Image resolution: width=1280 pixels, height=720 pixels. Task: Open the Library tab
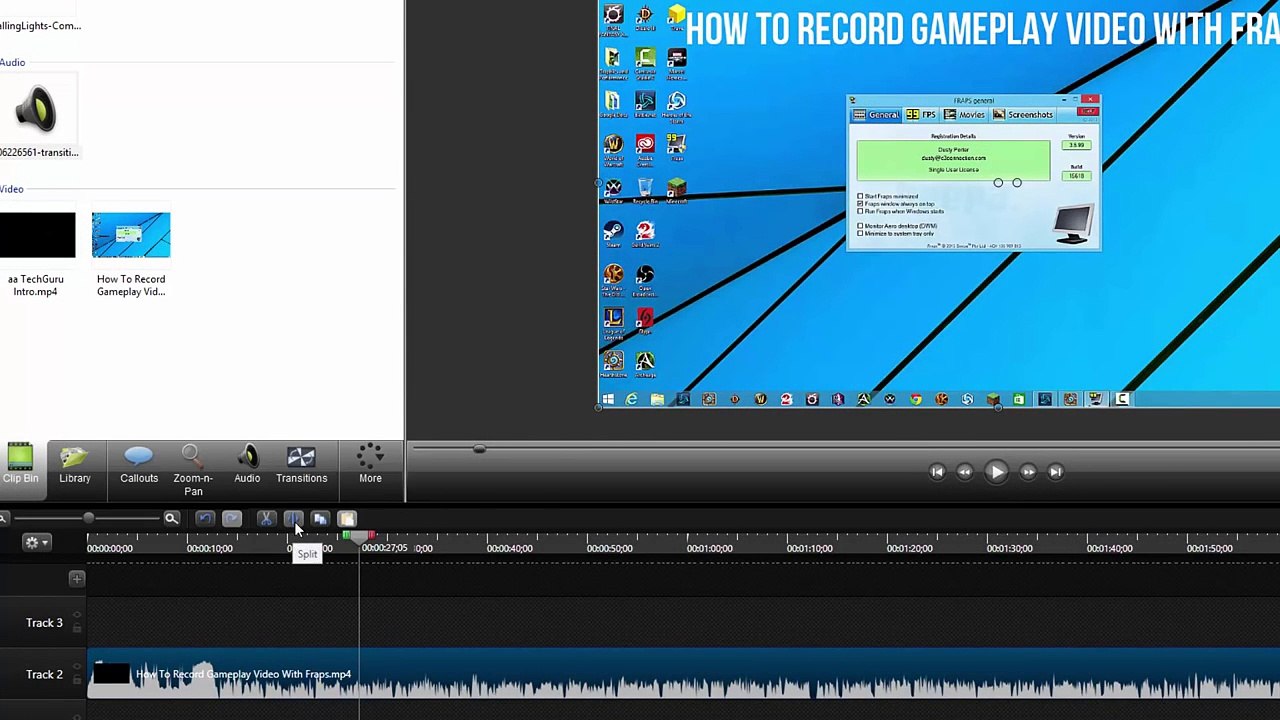(x=75, y=465)
